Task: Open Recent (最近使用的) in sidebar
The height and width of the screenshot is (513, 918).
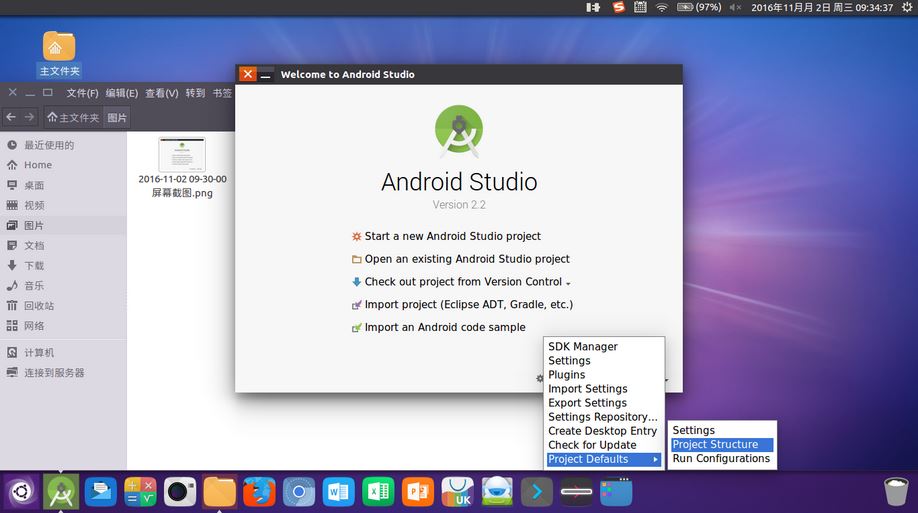Action: click(63, 145)
